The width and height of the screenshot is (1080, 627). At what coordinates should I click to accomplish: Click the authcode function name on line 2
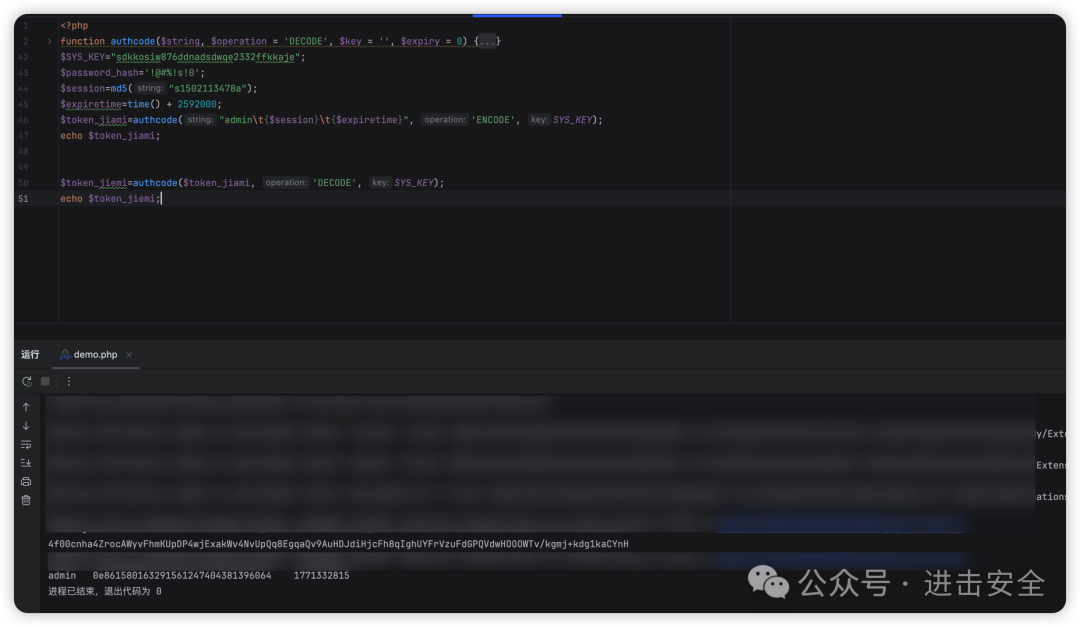point(132,41)
